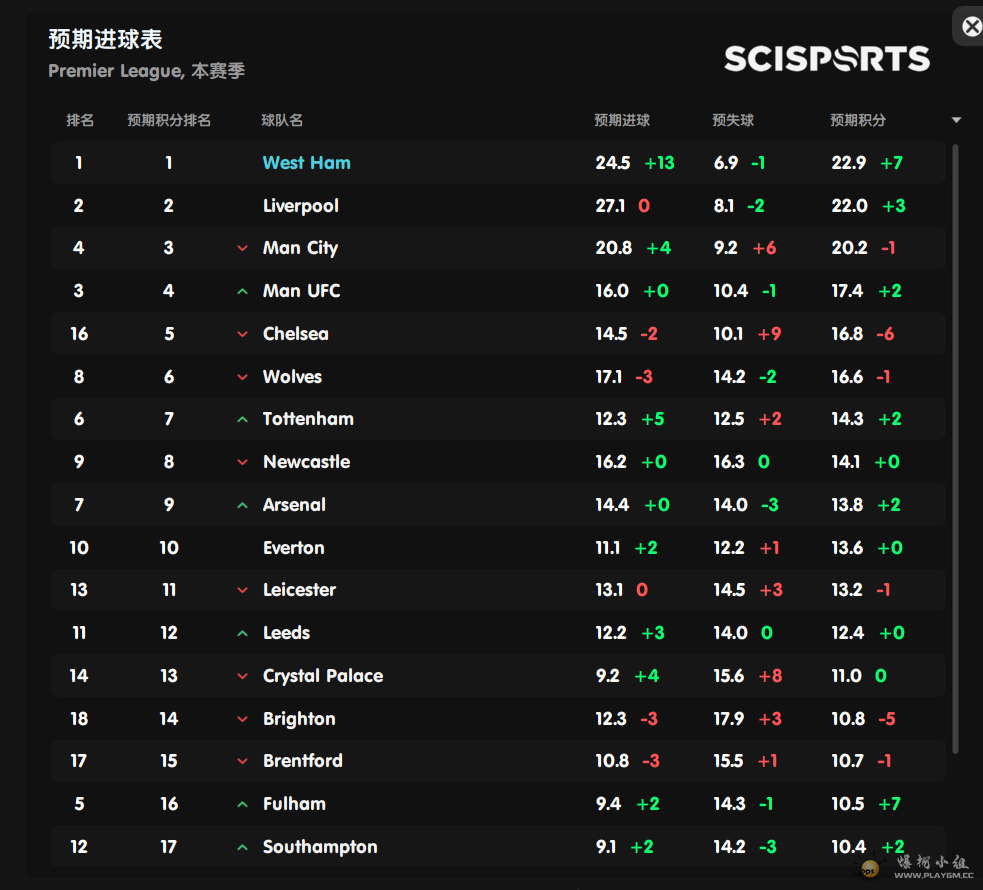This screenshot has height=890, width=983.
Task: Click Man UFC's green up arrow
Action: coord(242,291)
